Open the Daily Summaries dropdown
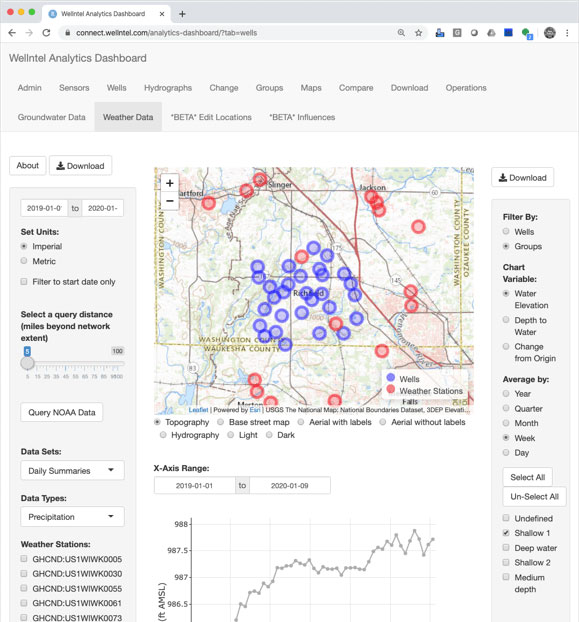This screenshot has height=622, width=579. 72,470
